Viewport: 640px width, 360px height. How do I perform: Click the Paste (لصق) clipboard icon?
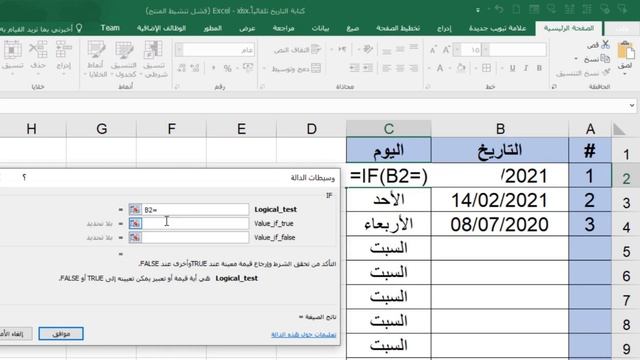(x=625, y=51)
